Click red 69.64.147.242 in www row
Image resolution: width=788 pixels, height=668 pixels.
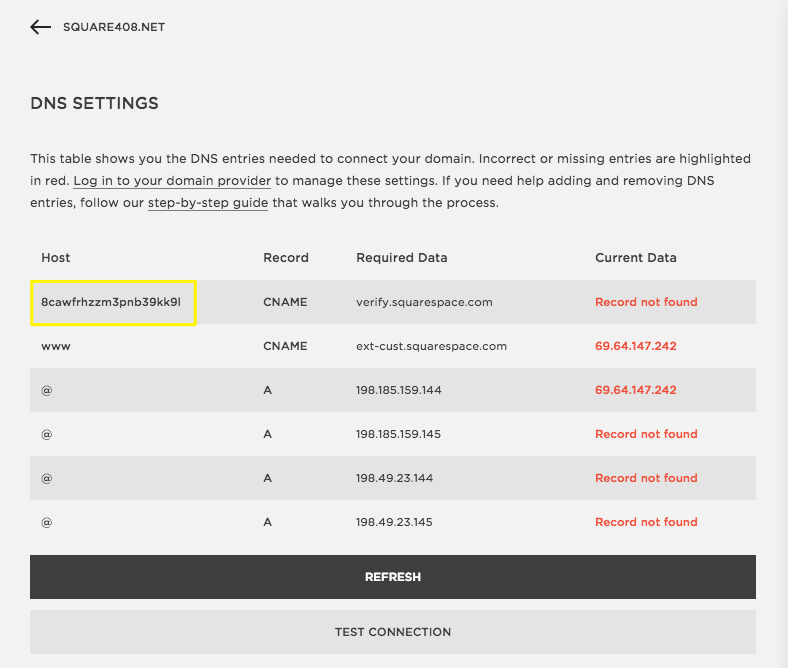pyautogui.click(x=635, y=346)
